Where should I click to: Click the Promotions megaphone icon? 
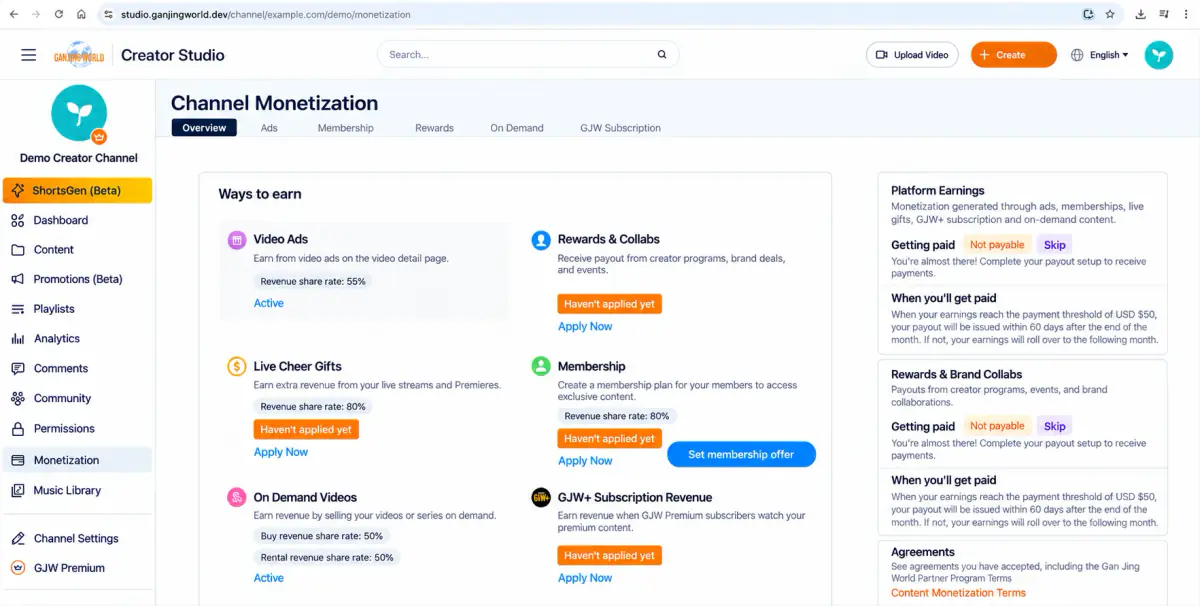pos(18,279)
